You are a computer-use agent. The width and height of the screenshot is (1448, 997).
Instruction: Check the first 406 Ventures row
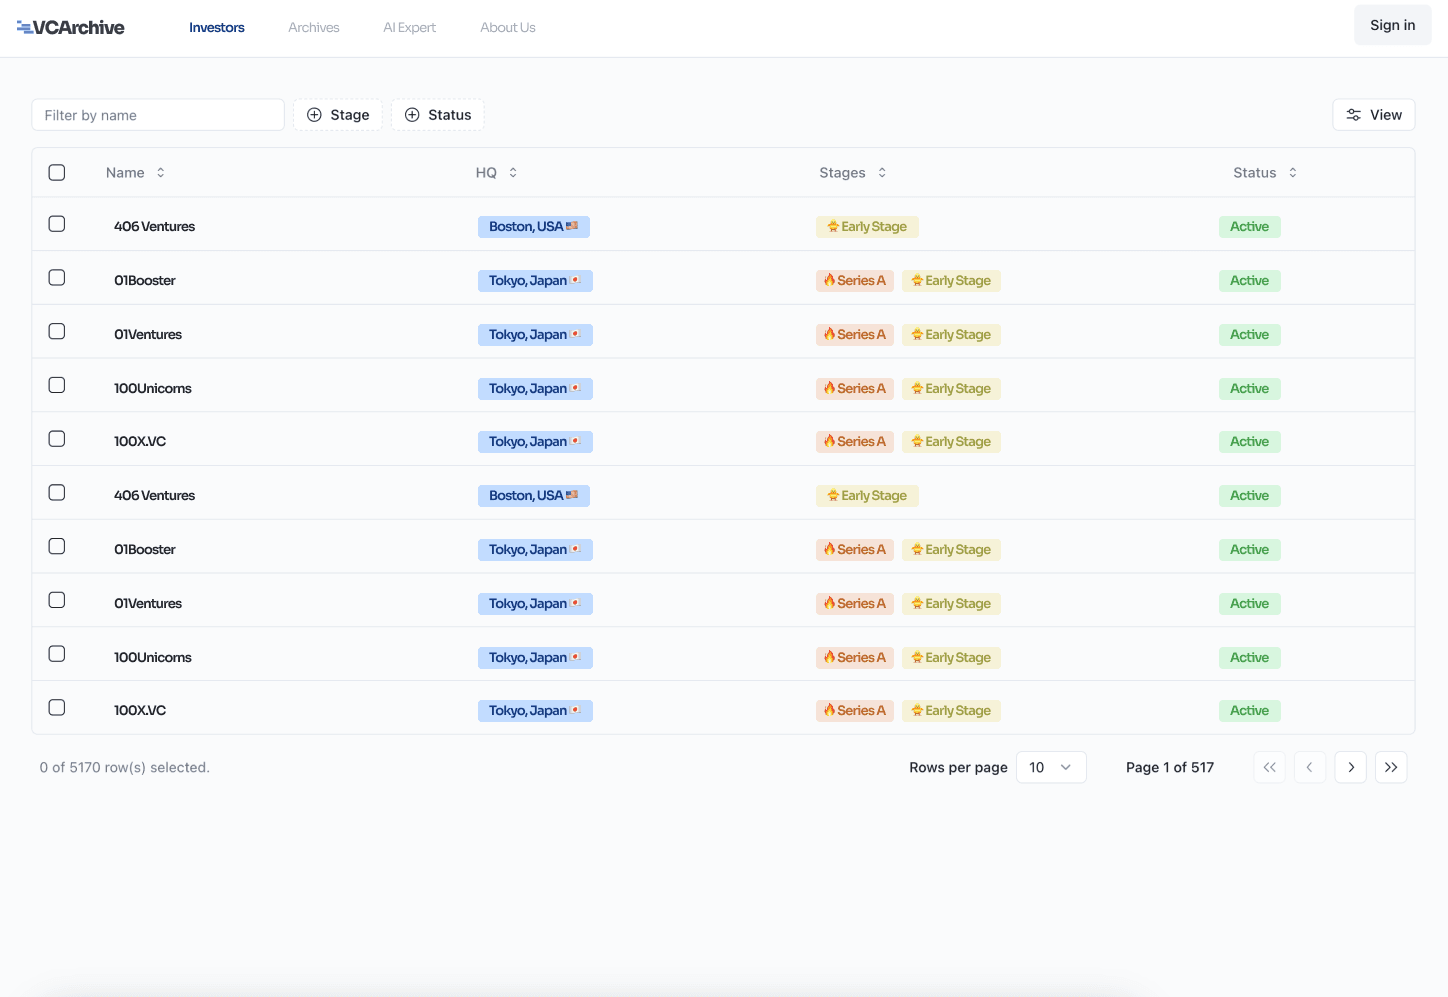[57, 224]
